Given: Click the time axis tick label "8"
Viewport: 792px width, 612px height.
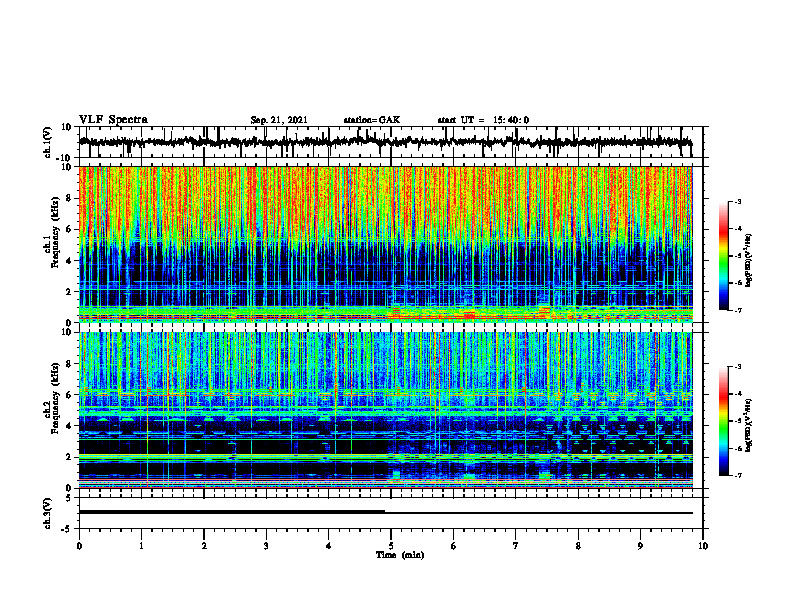Looking at the screenshot, I should [x=578, y=546].
